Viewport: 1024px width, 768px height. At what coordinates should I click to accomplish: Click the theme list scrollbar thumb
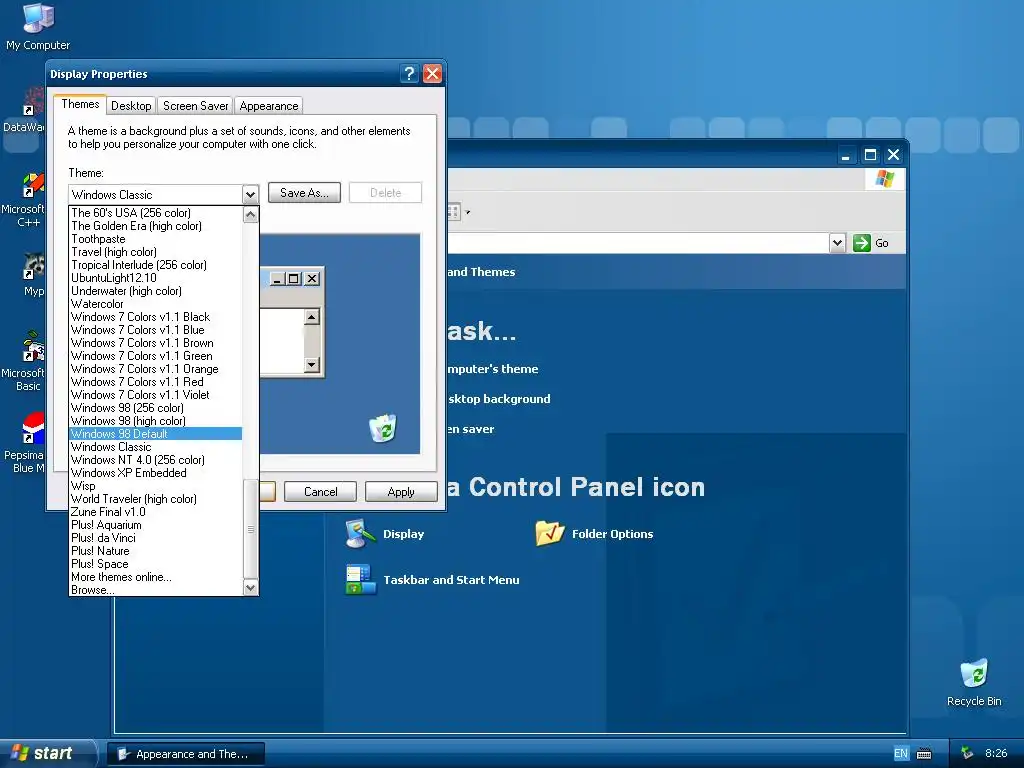(250, 528)
